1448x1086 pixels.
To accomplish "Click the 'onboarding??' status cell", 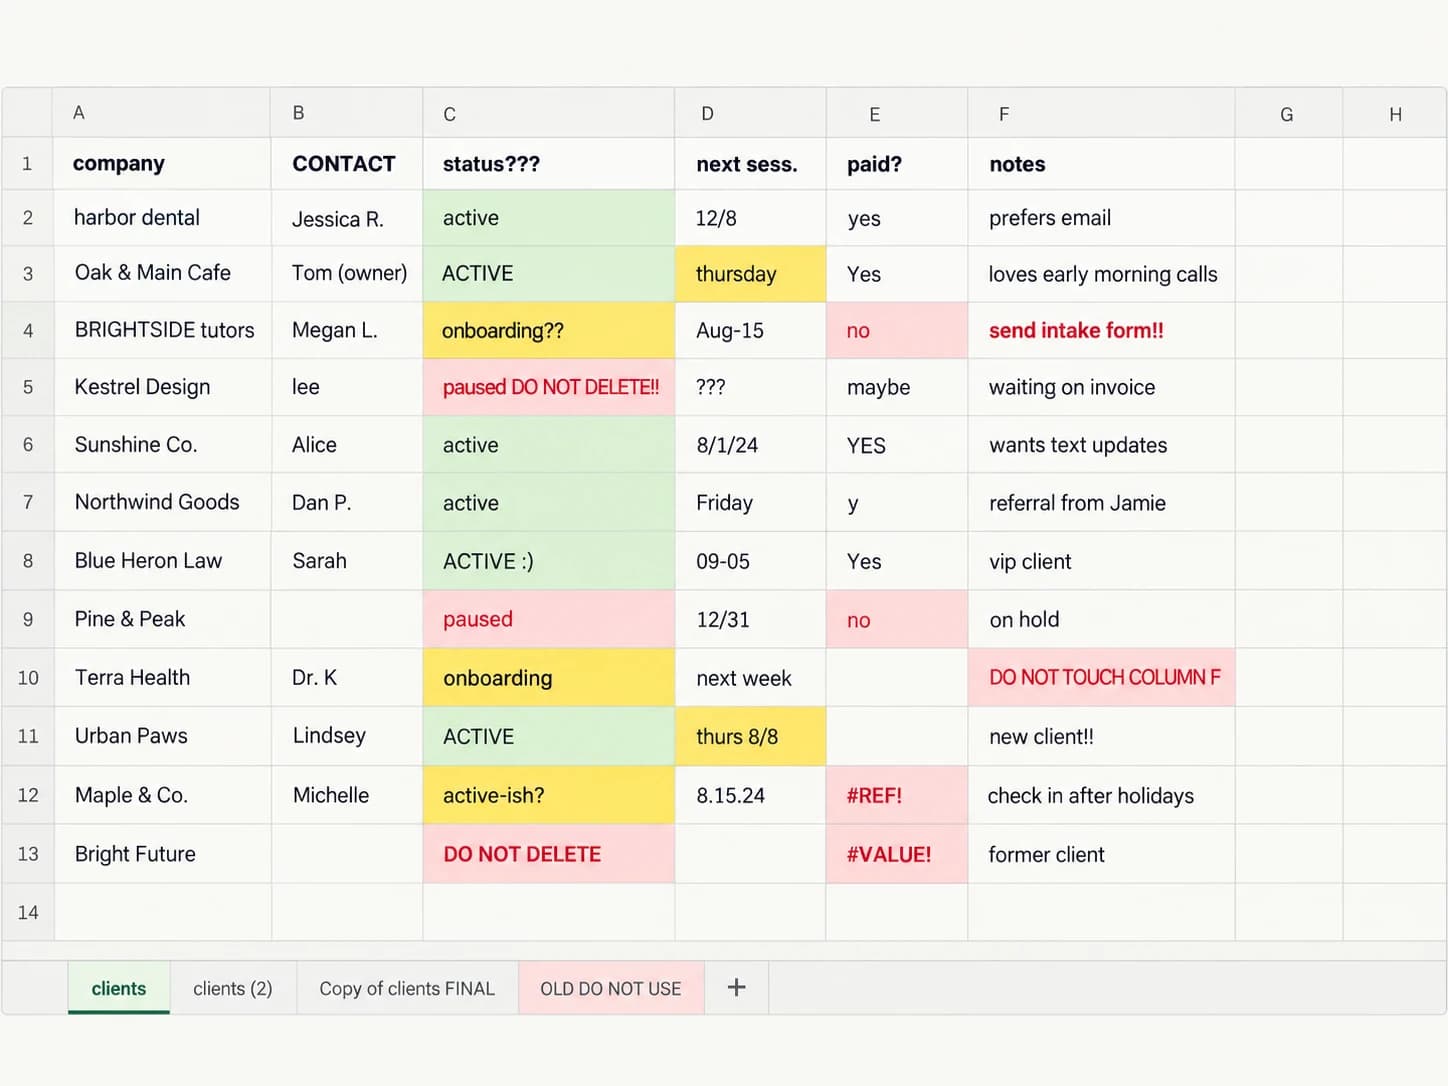I will click(549, 331).
